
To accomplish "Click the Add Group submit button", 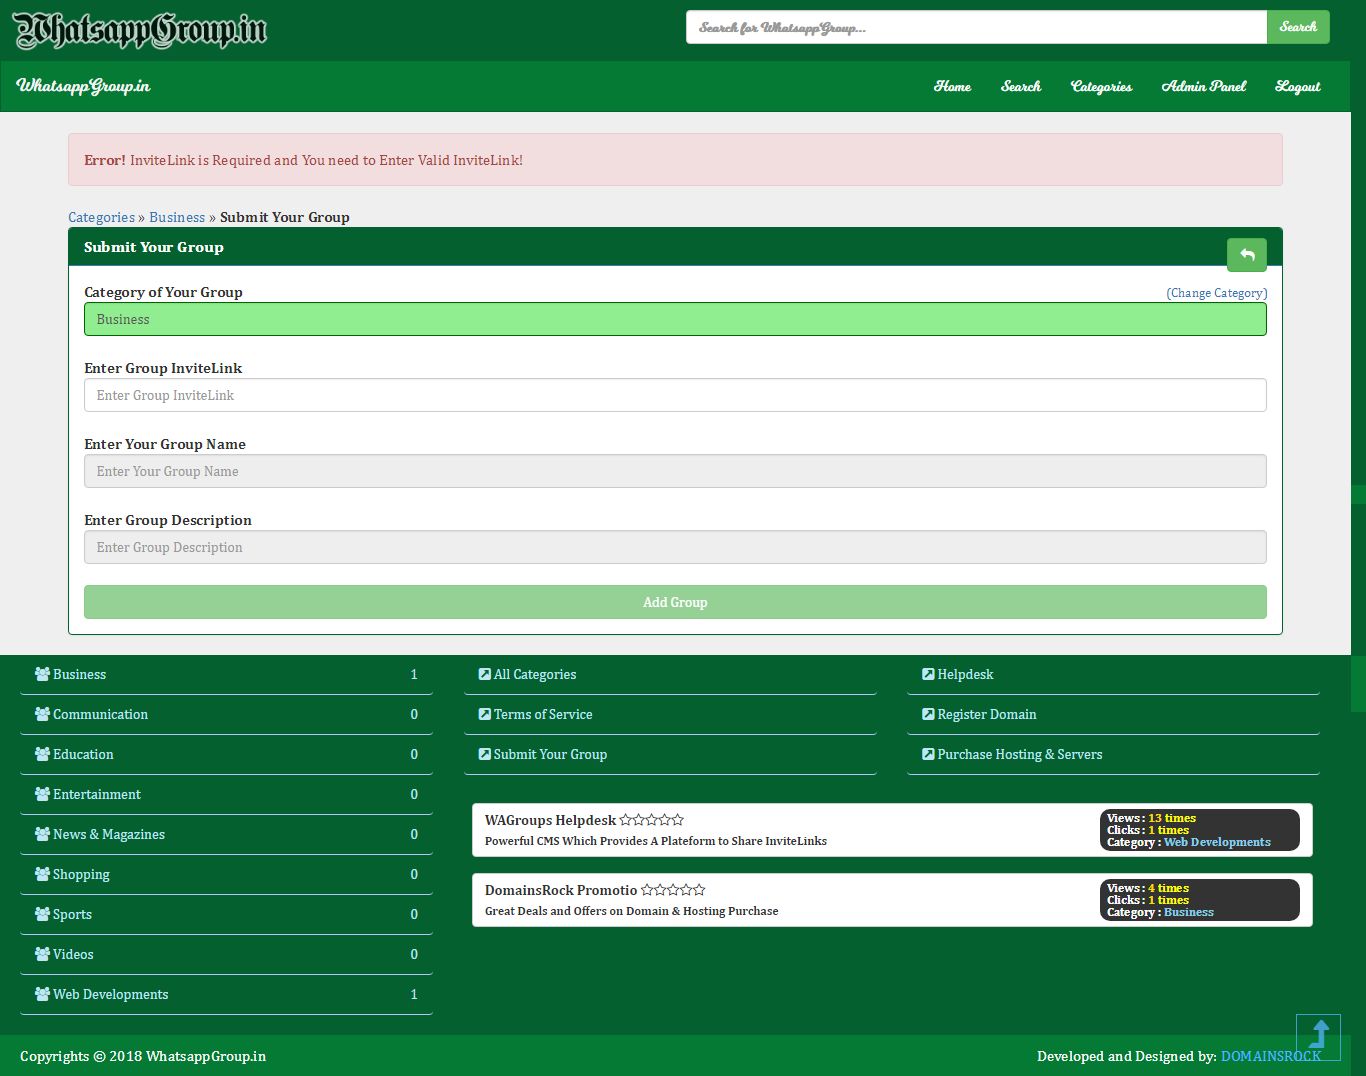I will (675, 602).
